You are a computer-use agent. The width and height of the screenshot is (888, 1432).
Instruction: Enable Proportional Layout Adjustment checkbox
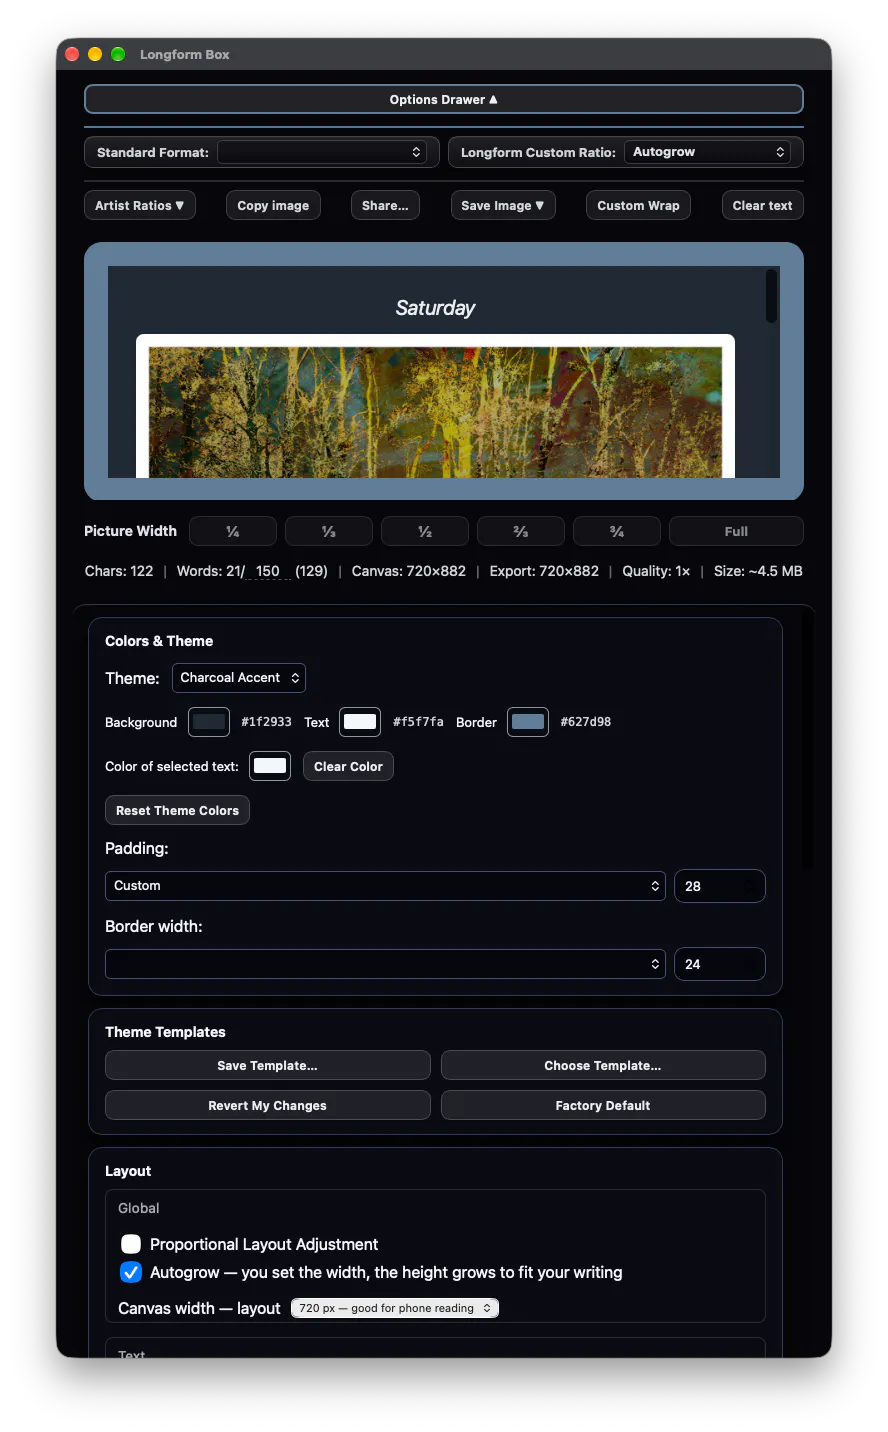click(x=131, y=1244)
